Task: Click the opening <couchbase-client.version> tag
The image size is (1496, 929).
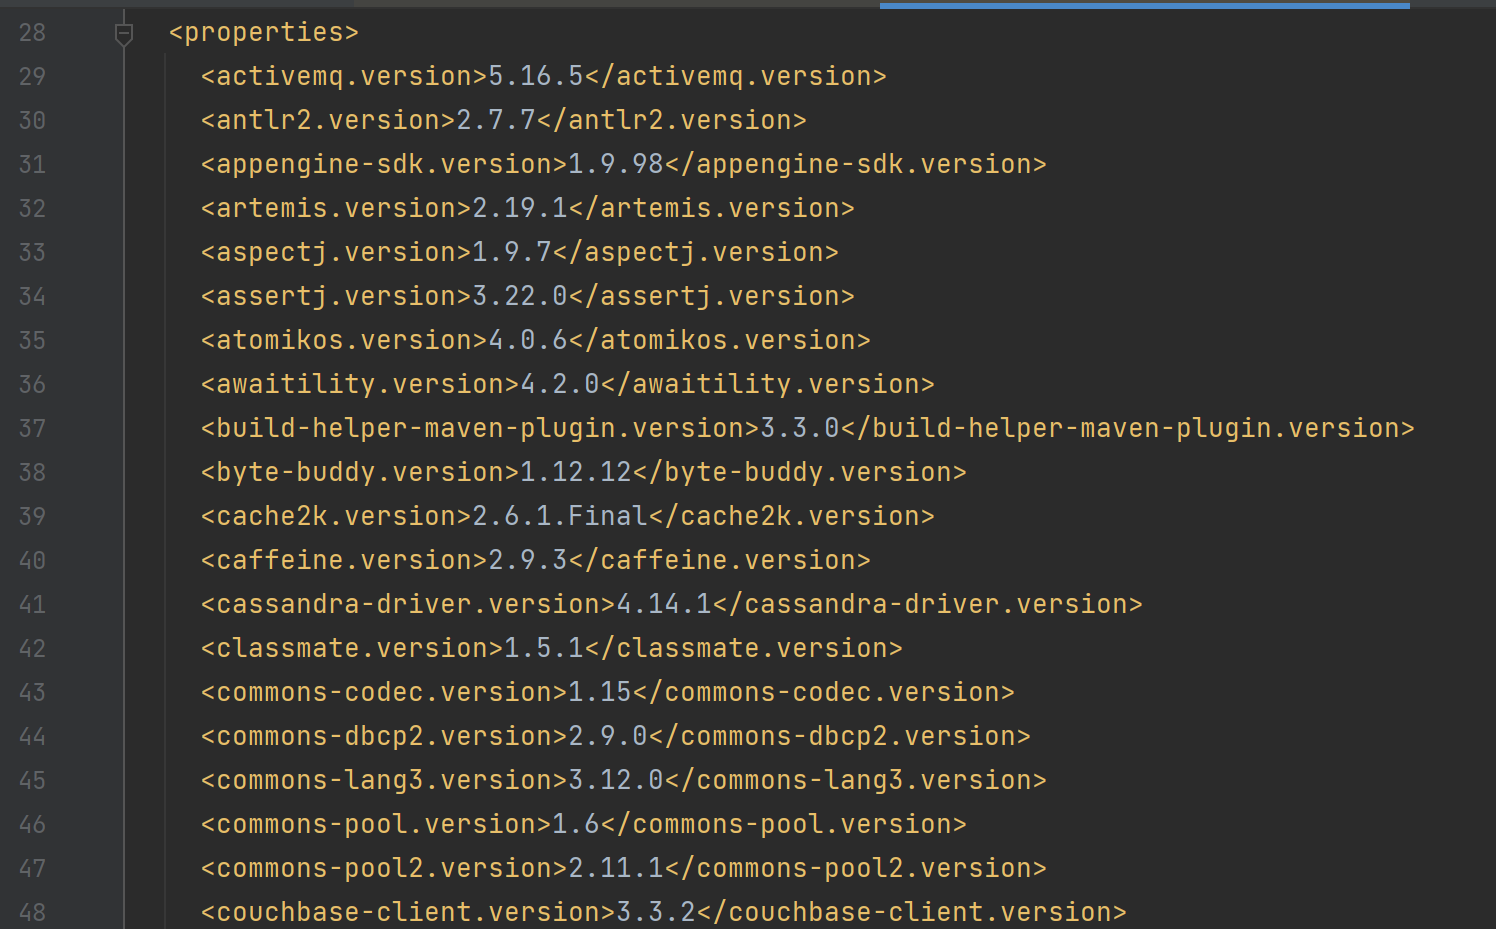Action: pyautogui.click(x=408, y=912)
